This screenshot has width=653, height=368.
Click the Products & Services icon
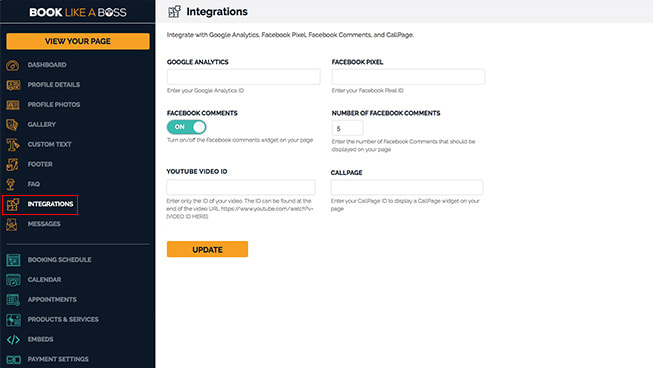coord(13,320)
